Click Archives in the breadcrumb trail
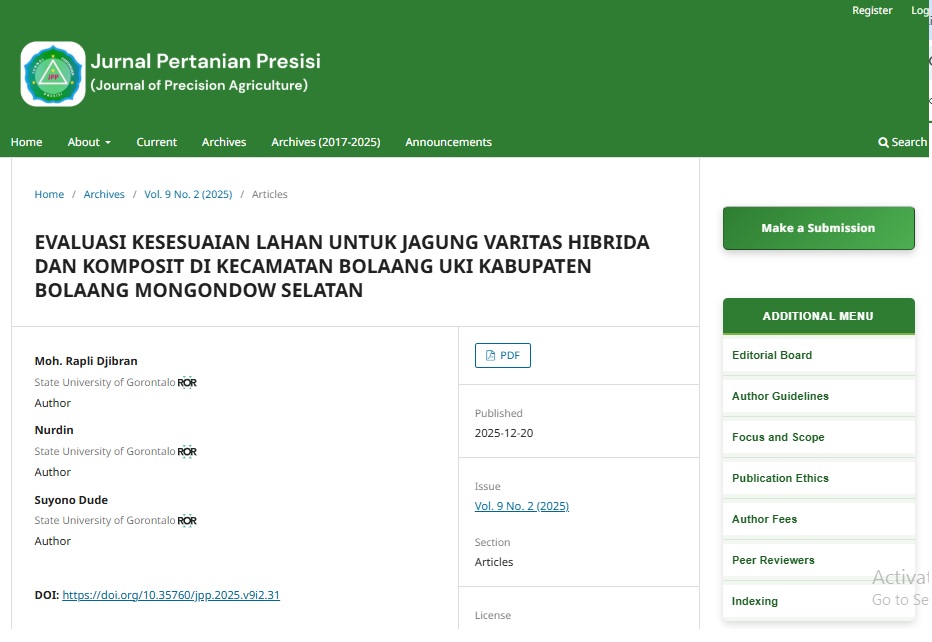Viewport: 932px width, 642px height. point(104,195)
